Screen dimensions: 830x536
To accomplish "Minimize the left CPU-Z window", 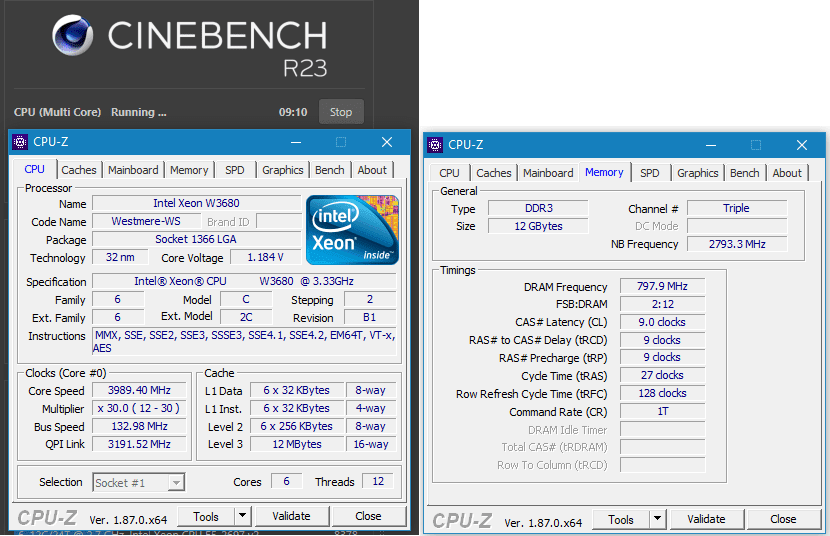I will click(x=296, y=142).
